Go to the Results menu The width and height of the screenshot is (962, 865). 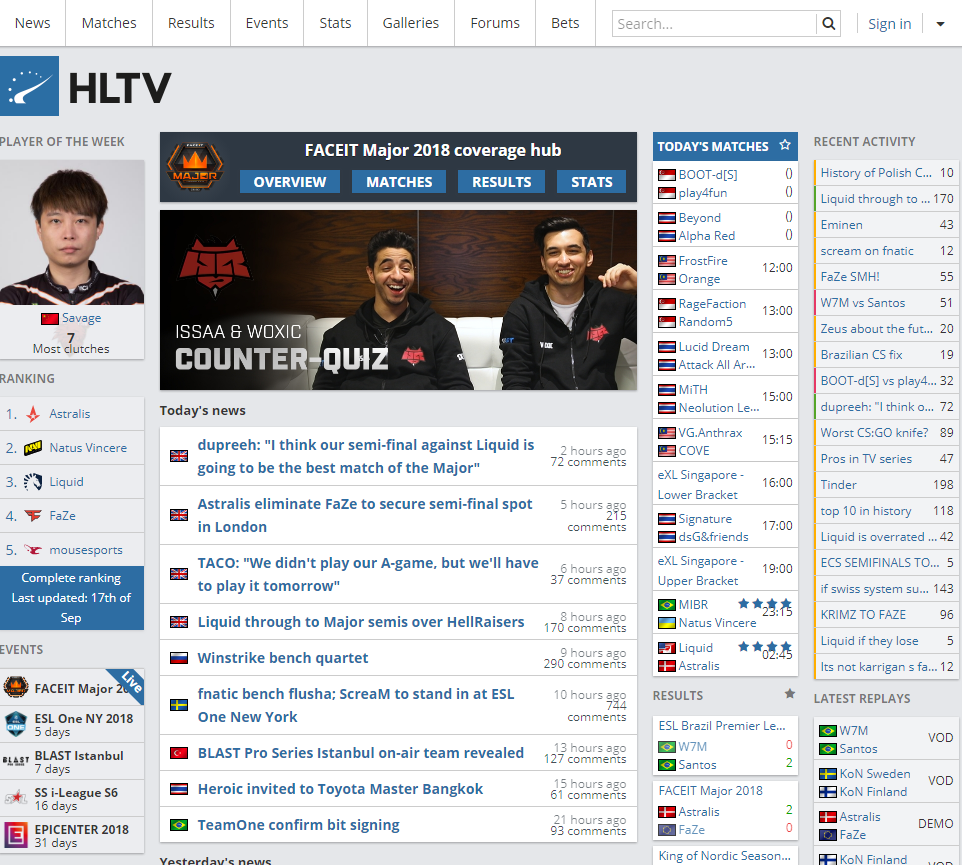point(191,23)
